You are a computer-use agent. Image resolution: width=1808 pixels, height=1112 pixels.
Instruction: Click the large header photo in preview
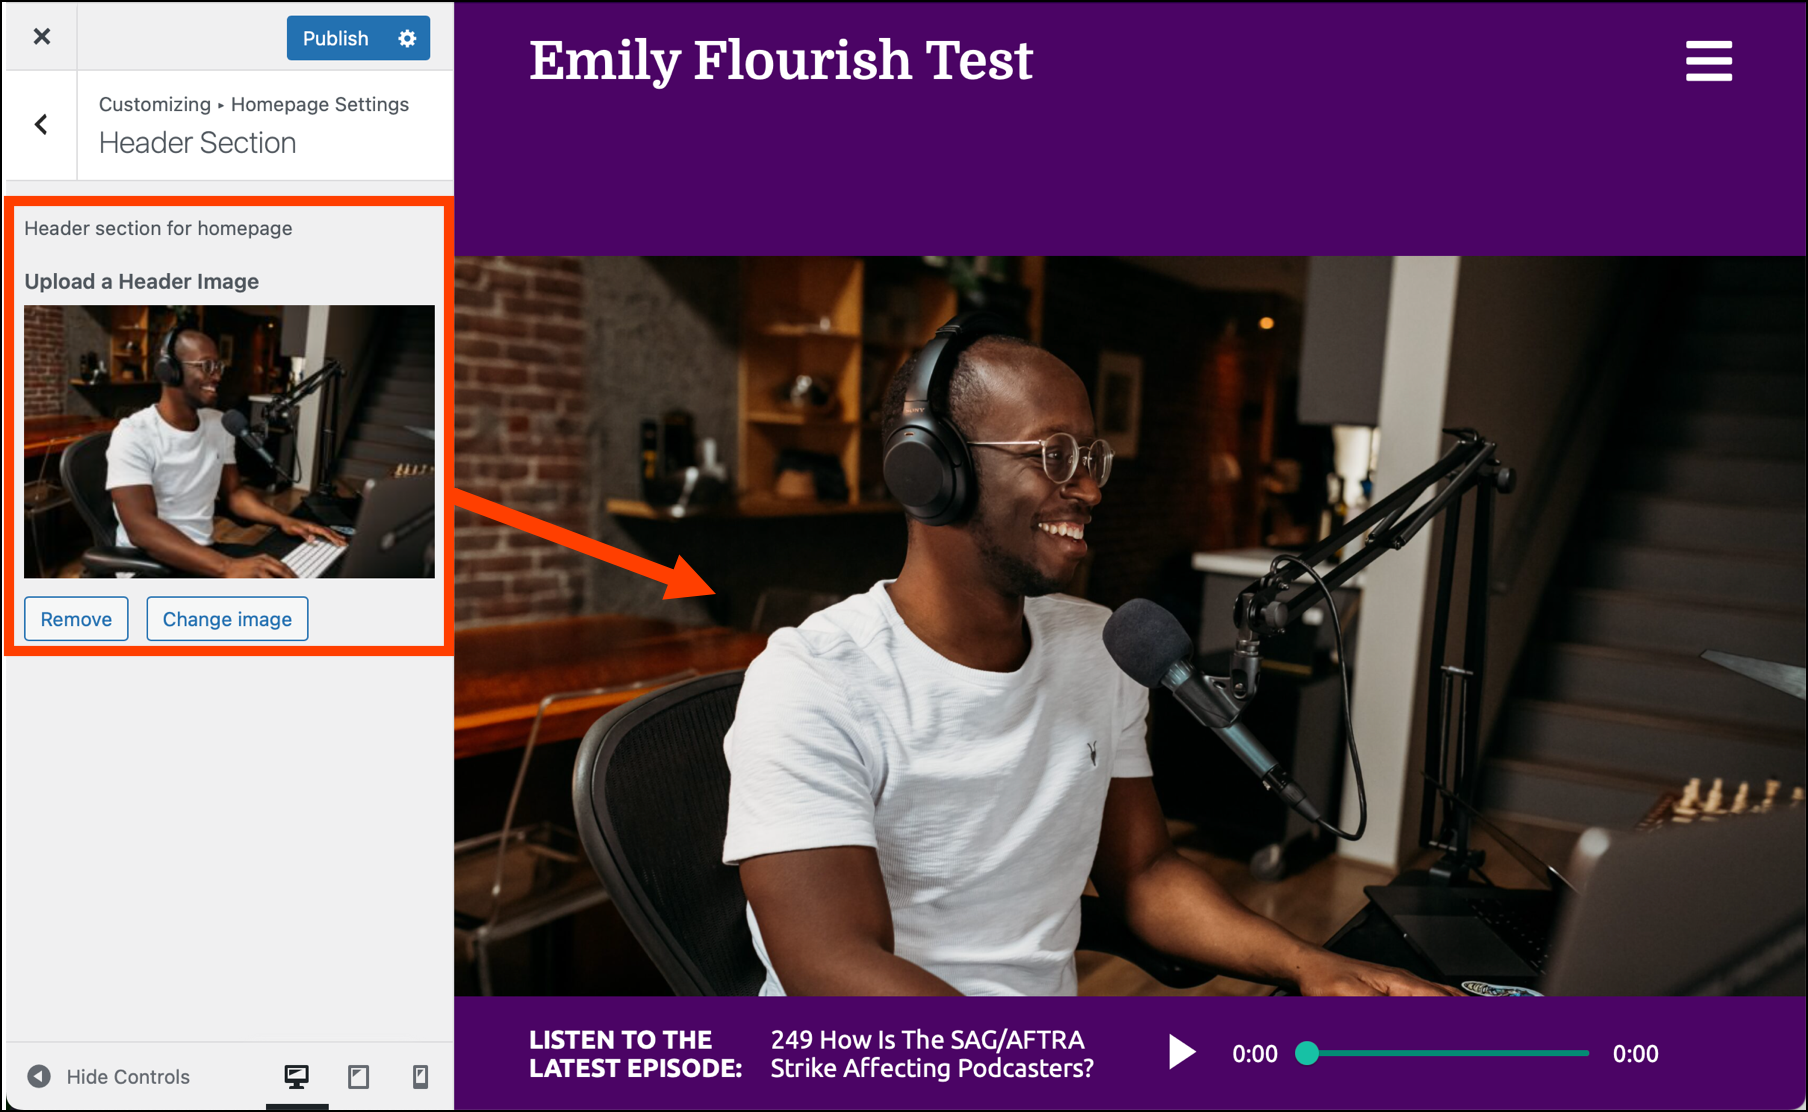click(x=1130, y=626)
